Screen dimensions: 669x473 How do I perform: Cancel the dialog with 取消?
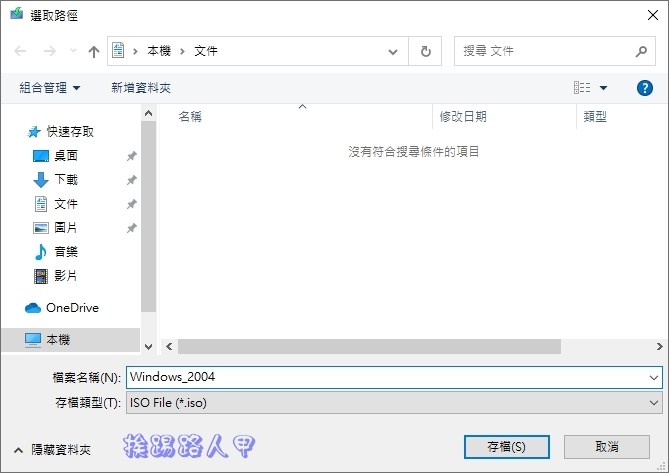point(607,447)
